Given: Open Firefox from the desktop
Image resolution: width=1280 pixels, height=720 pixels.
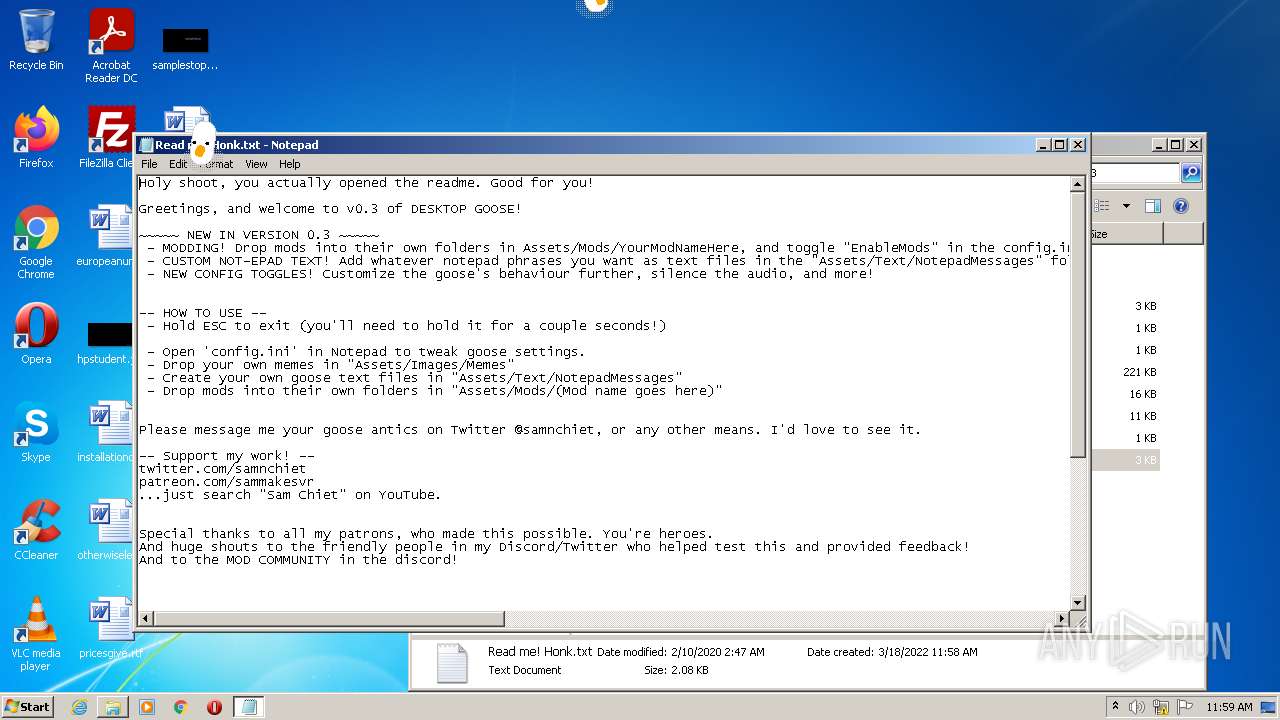Looking at the screenshot, I should [36, 138].
